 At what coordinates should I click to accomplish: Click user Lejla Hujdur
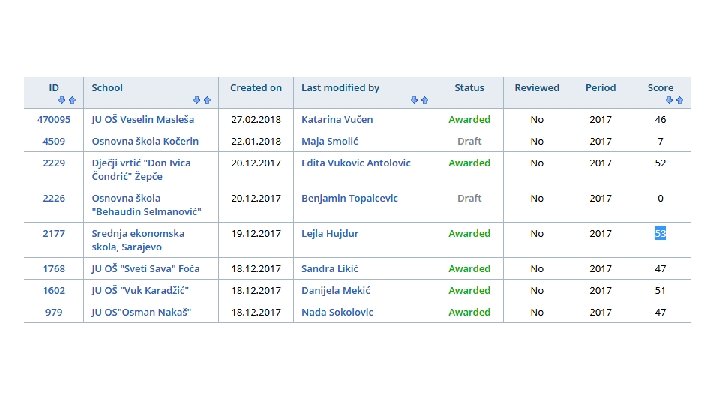(x=330, y=234)
